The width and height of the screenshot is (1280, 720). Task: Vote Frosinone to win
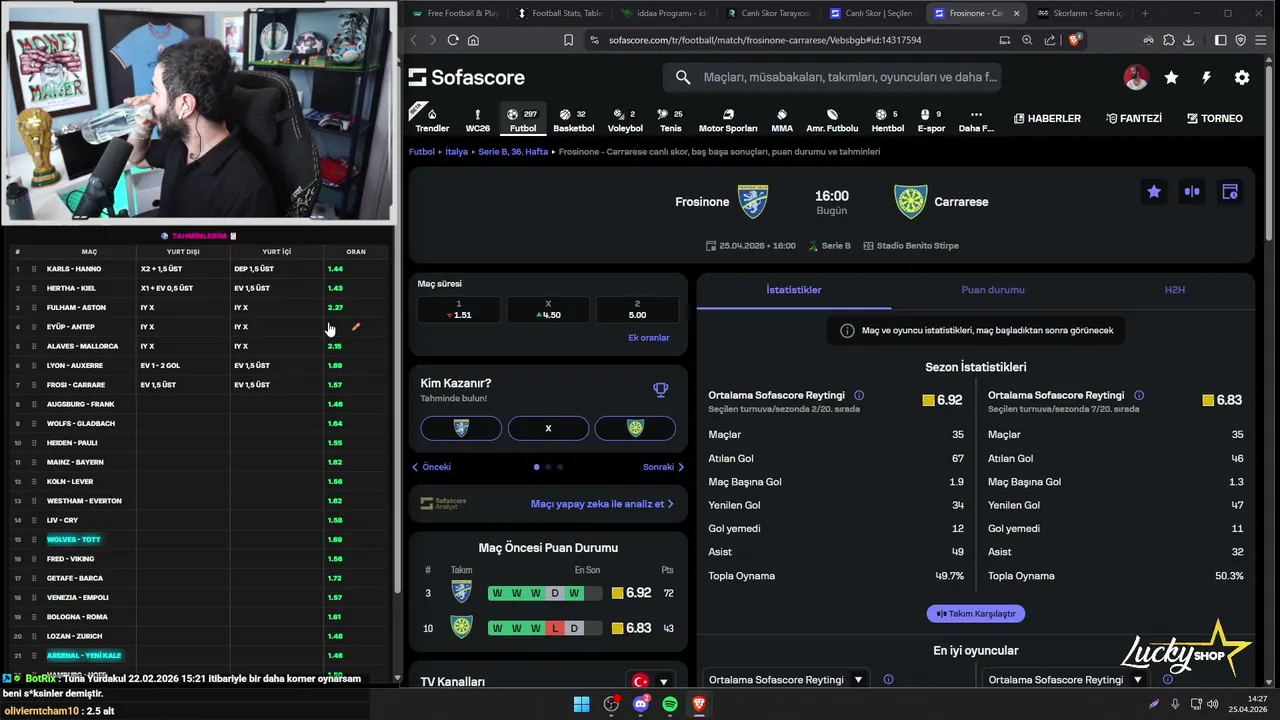pos(461,428)
